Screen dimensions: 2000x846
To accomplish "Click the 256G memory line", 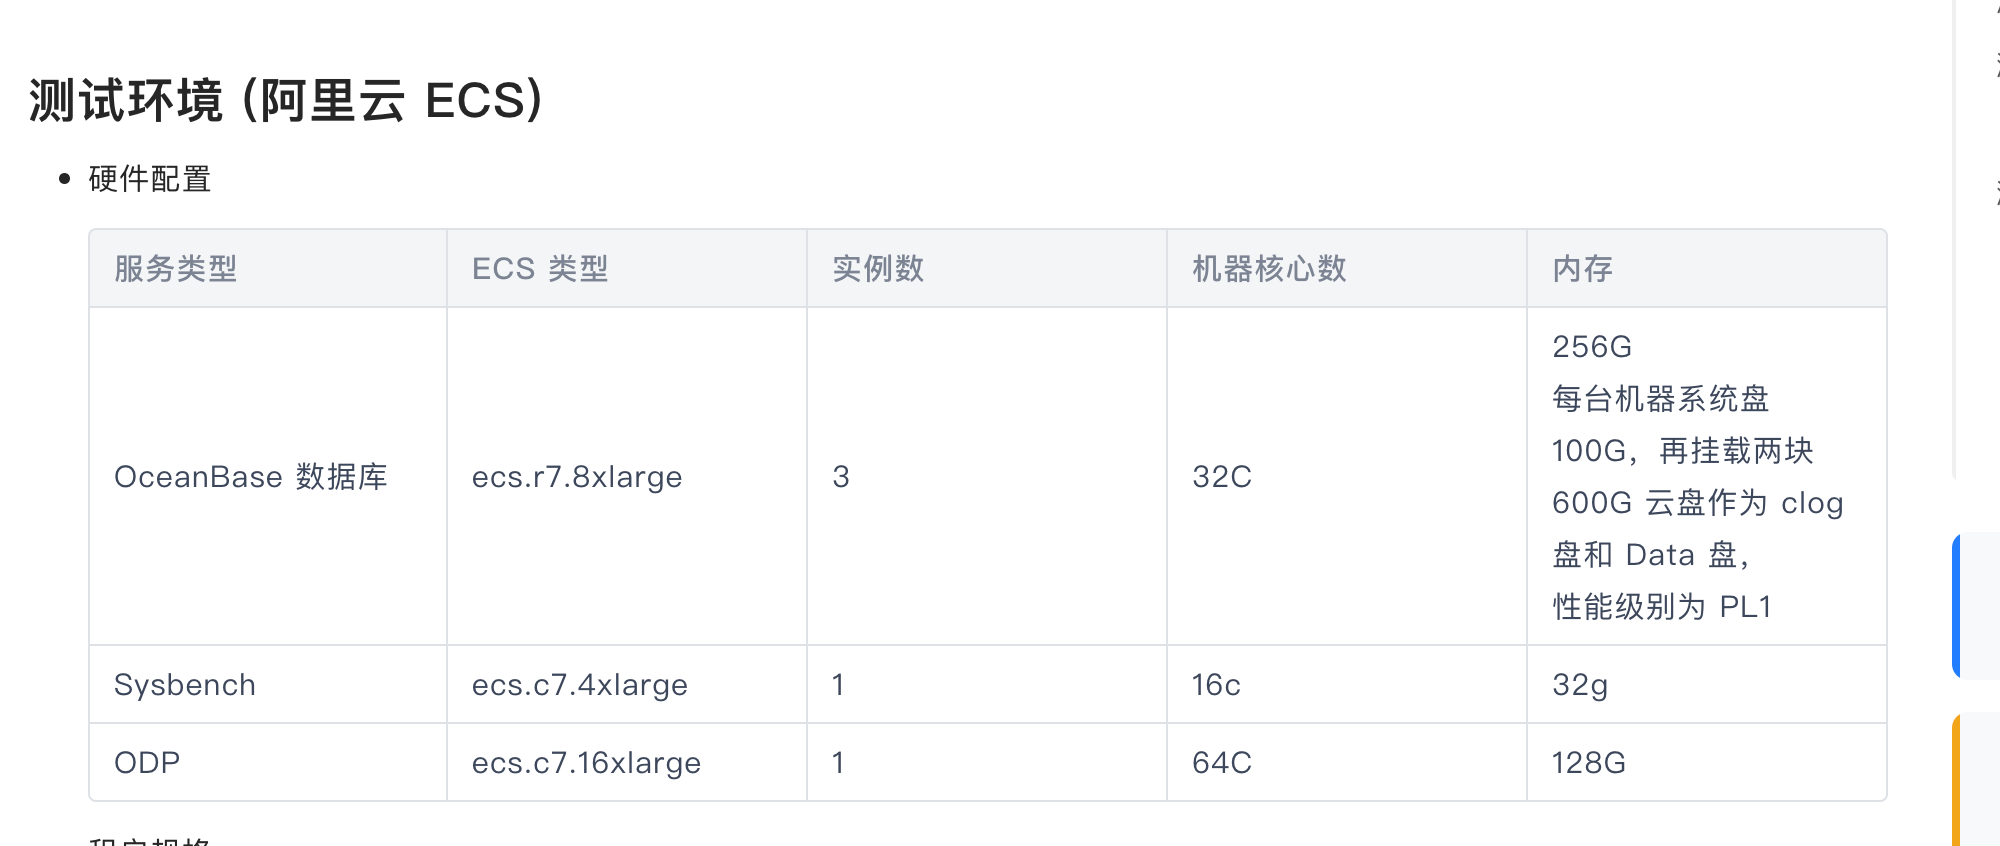I will tap(1592, 346).
